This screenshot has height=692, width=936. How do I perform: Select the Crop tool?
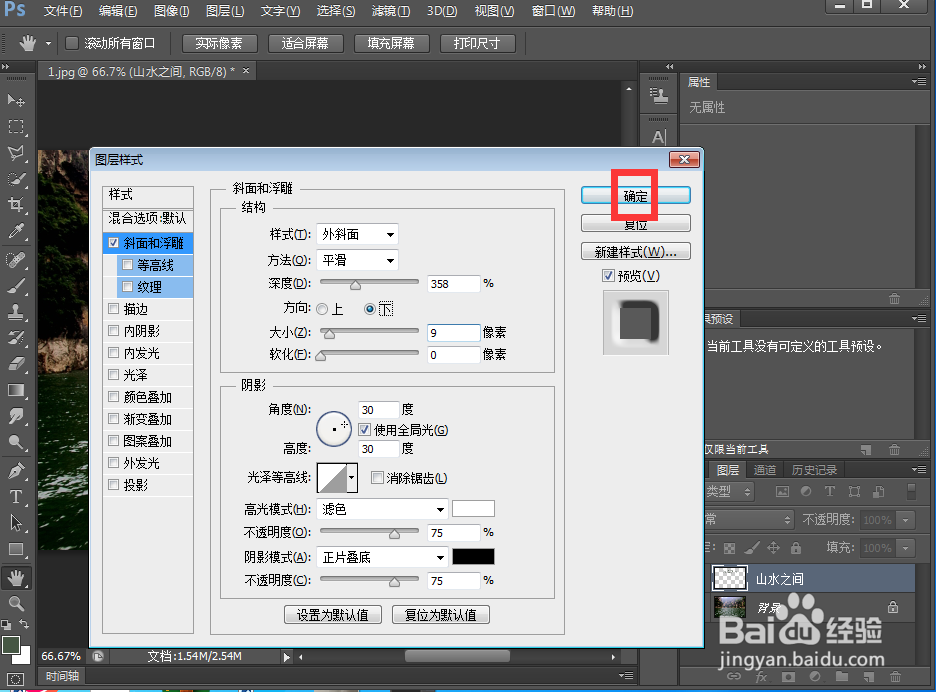pyautogui.click(x=16, y=204)
